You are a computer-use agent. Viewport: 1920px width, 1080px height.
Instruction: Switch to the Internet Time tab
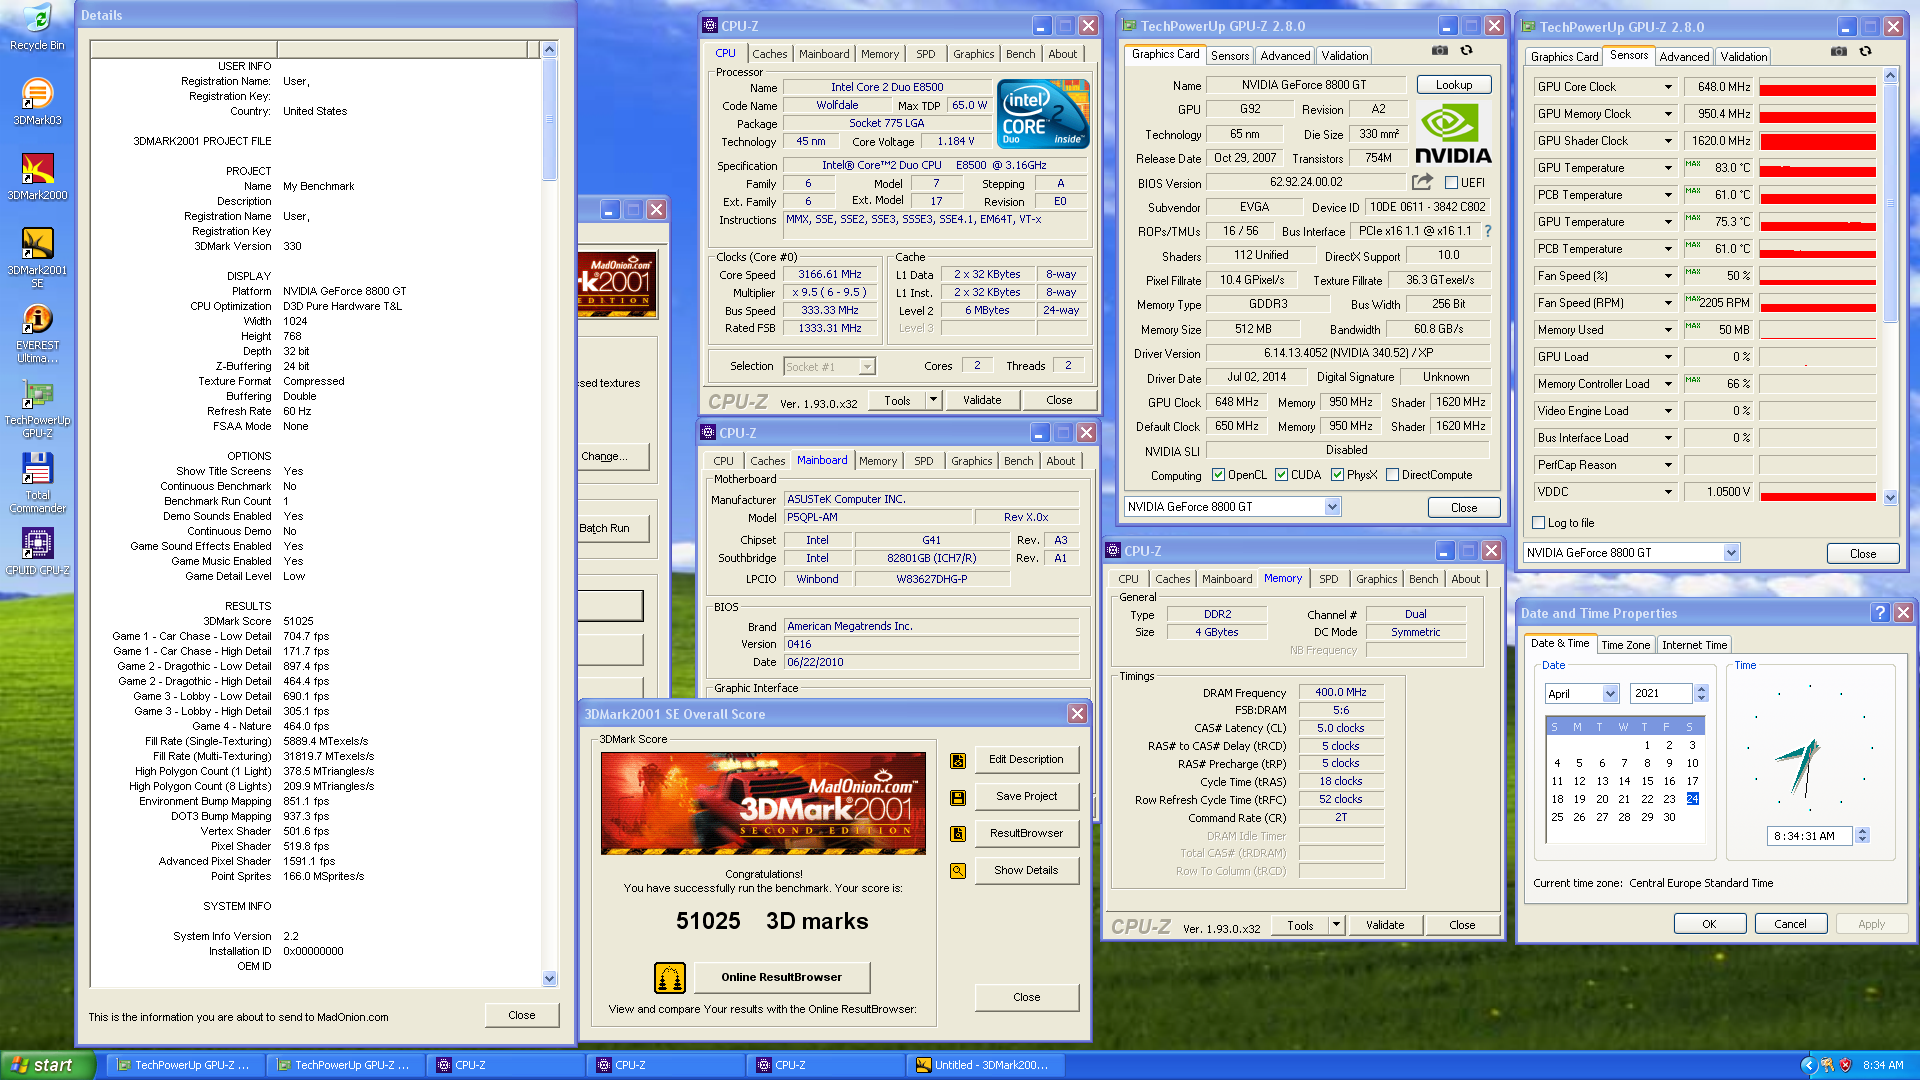coord(1694,645)
